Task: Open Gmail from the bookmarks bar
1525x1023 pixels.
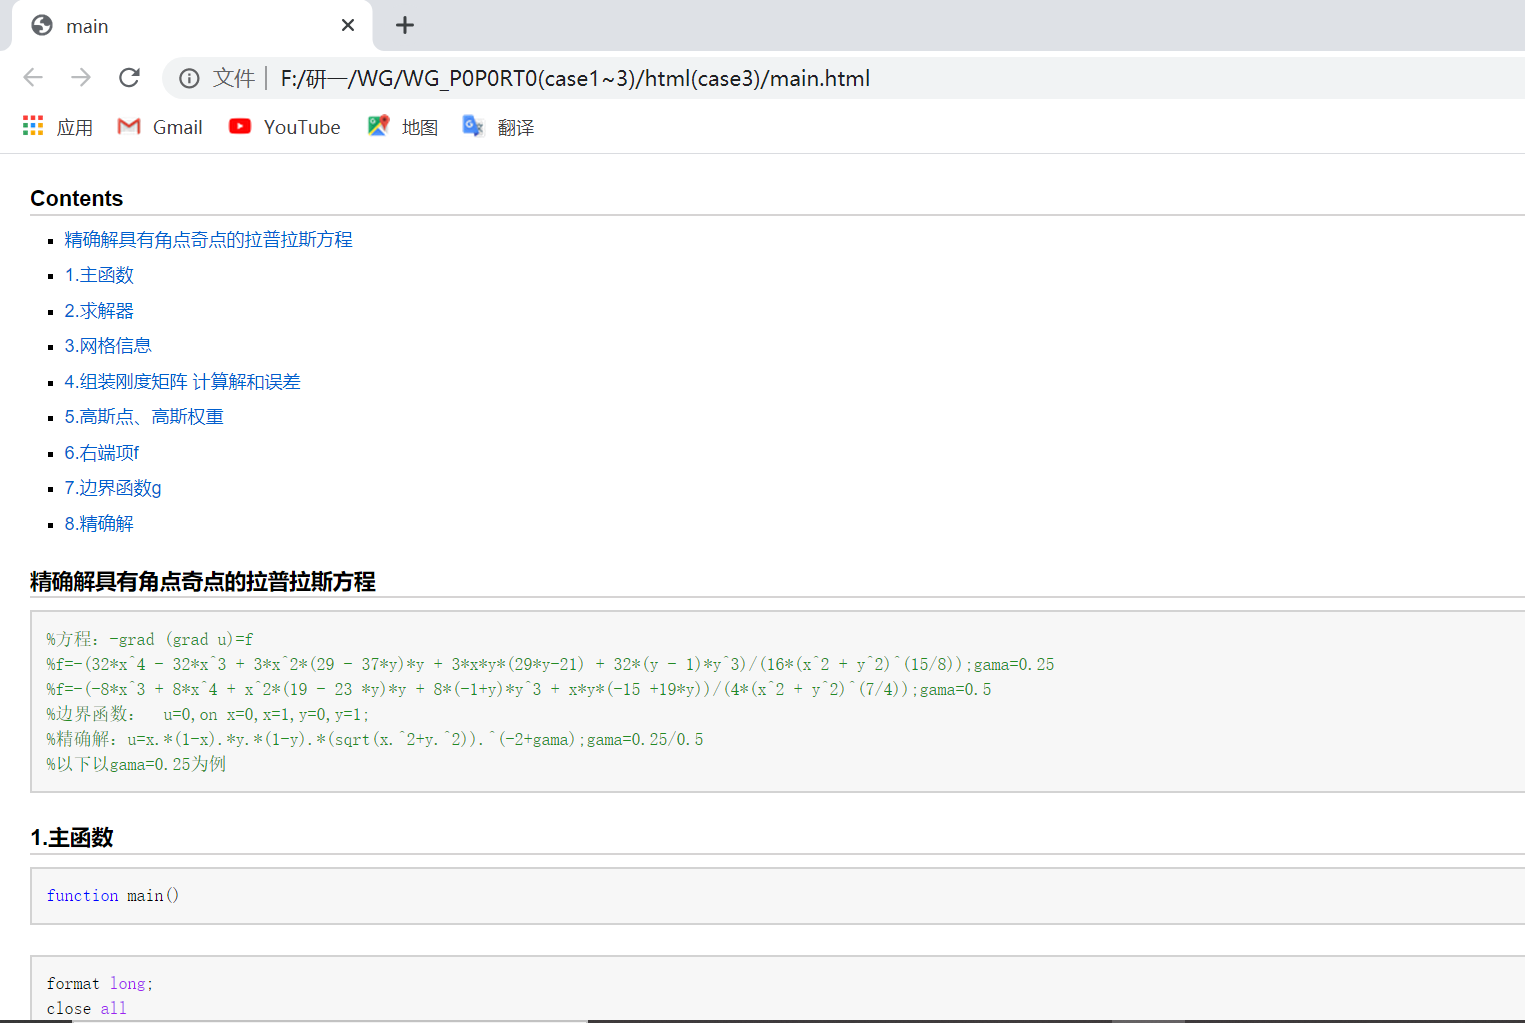Action: coord(160,126)
